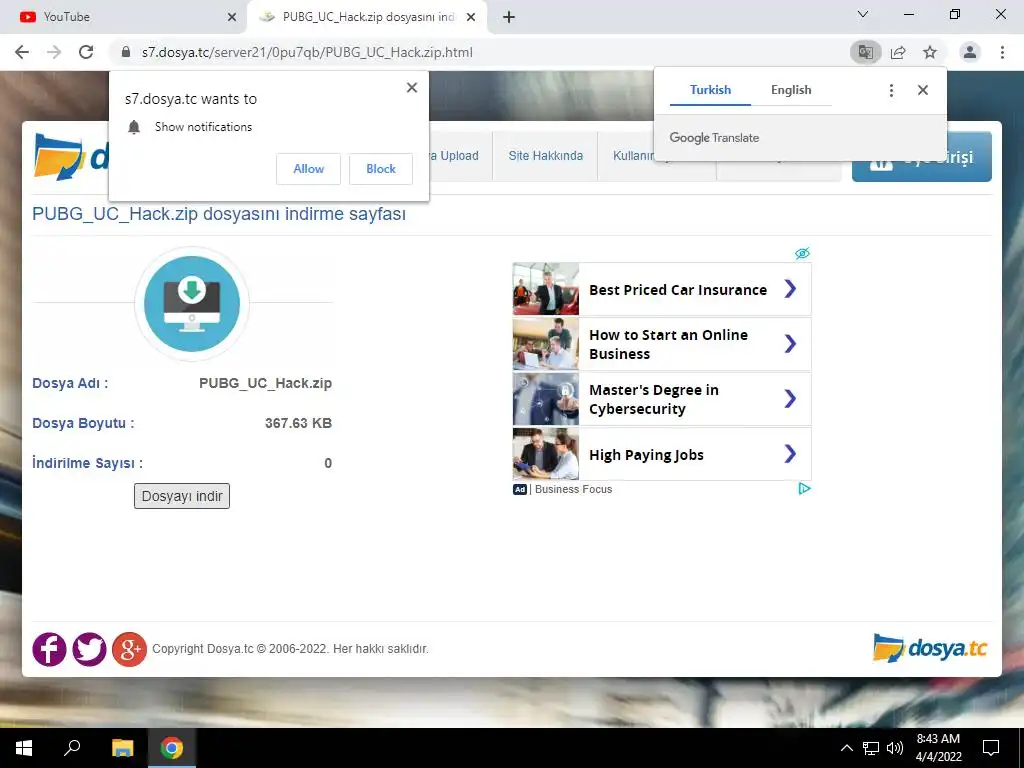Viewport: 1024px width, 768px height.
Task: Click the file size 367.63 KB value
Action: [298, 423]
